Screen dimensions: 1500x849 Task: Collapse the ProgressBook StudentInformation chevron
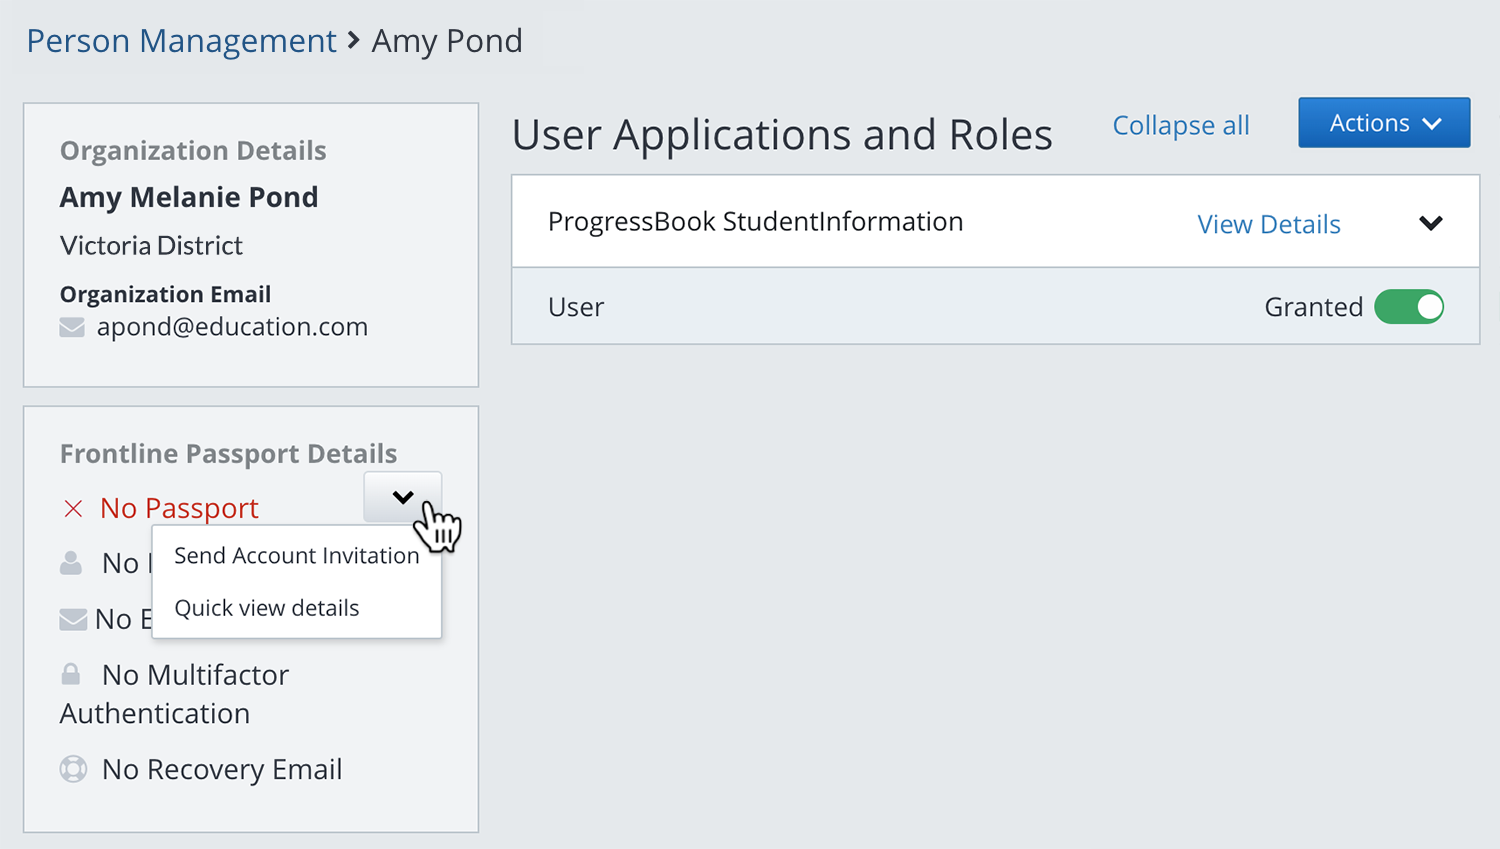1430,223
